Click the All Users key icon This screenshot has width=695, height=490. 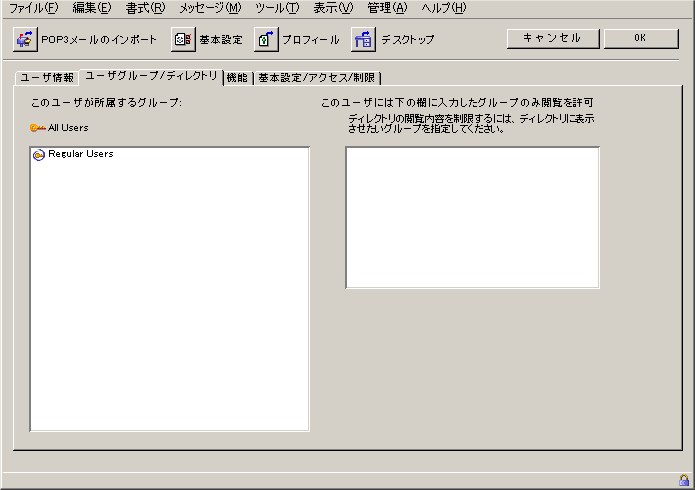[38, 128]
